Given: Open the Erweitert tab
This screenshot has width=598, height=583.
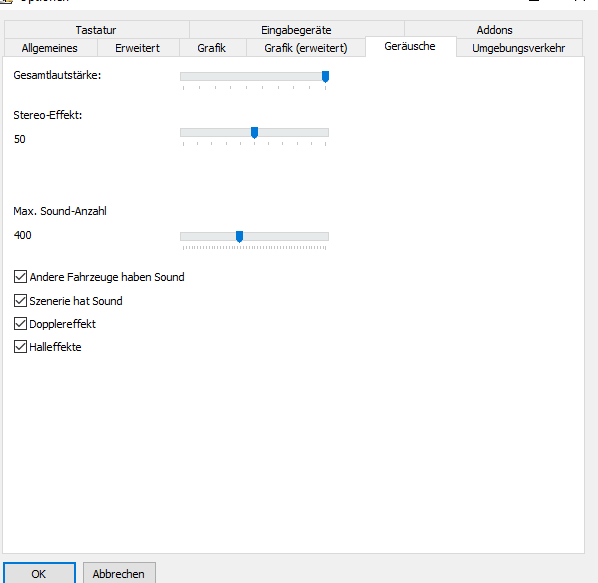Looking at the screenshot, I should [x=138, y=48].
